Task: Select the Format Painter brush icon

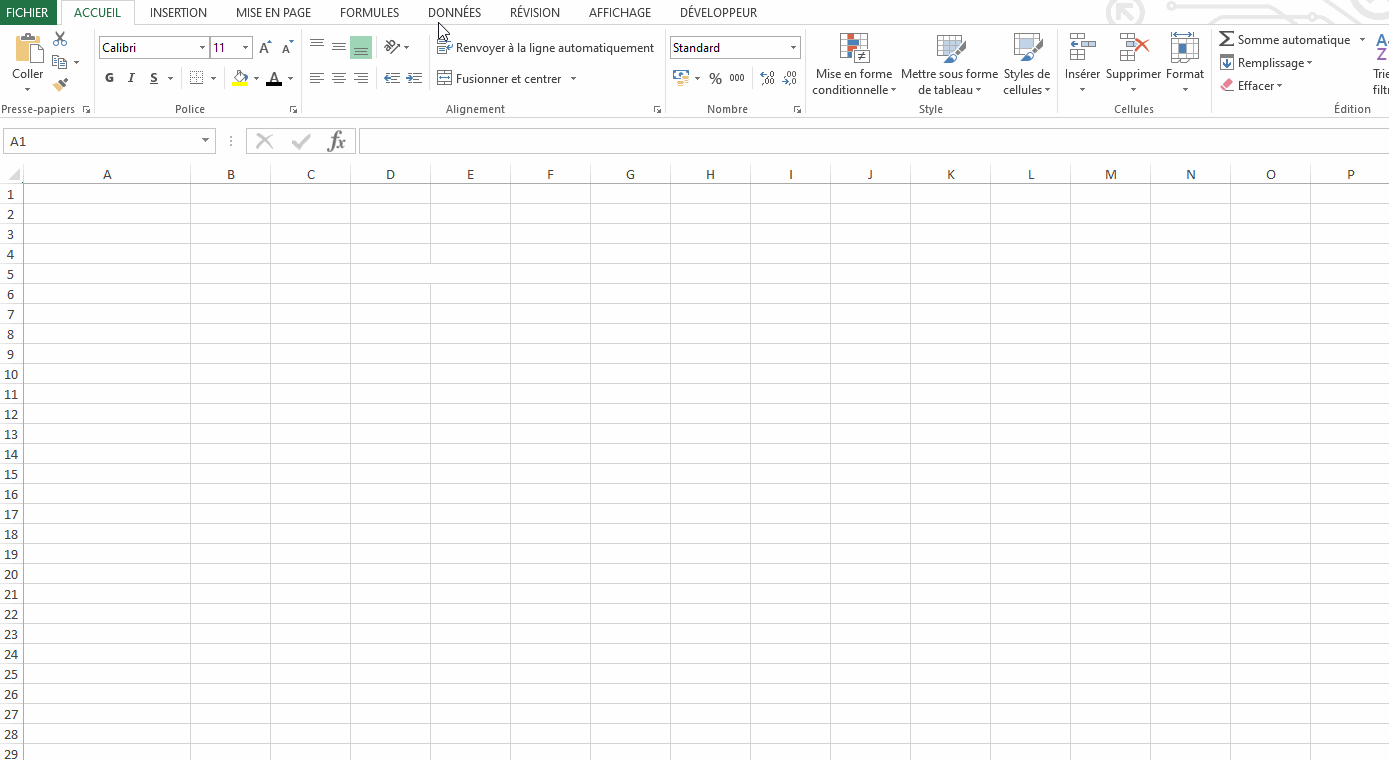Action: [60, 85]
